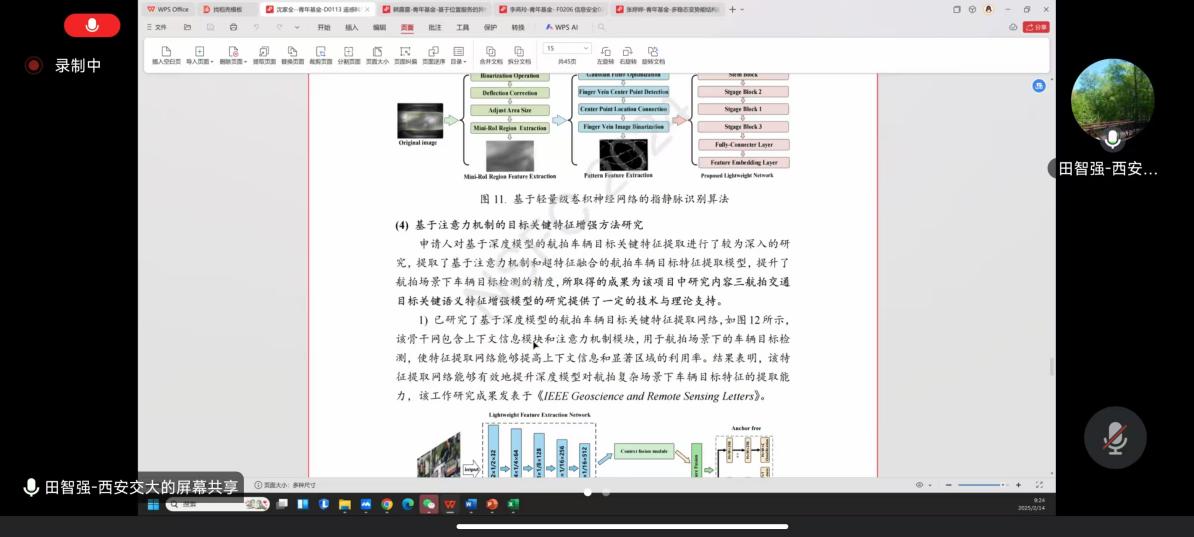
Task: Click the 提取页面 (extract pages) icon
Action: (x=264, y=54)
